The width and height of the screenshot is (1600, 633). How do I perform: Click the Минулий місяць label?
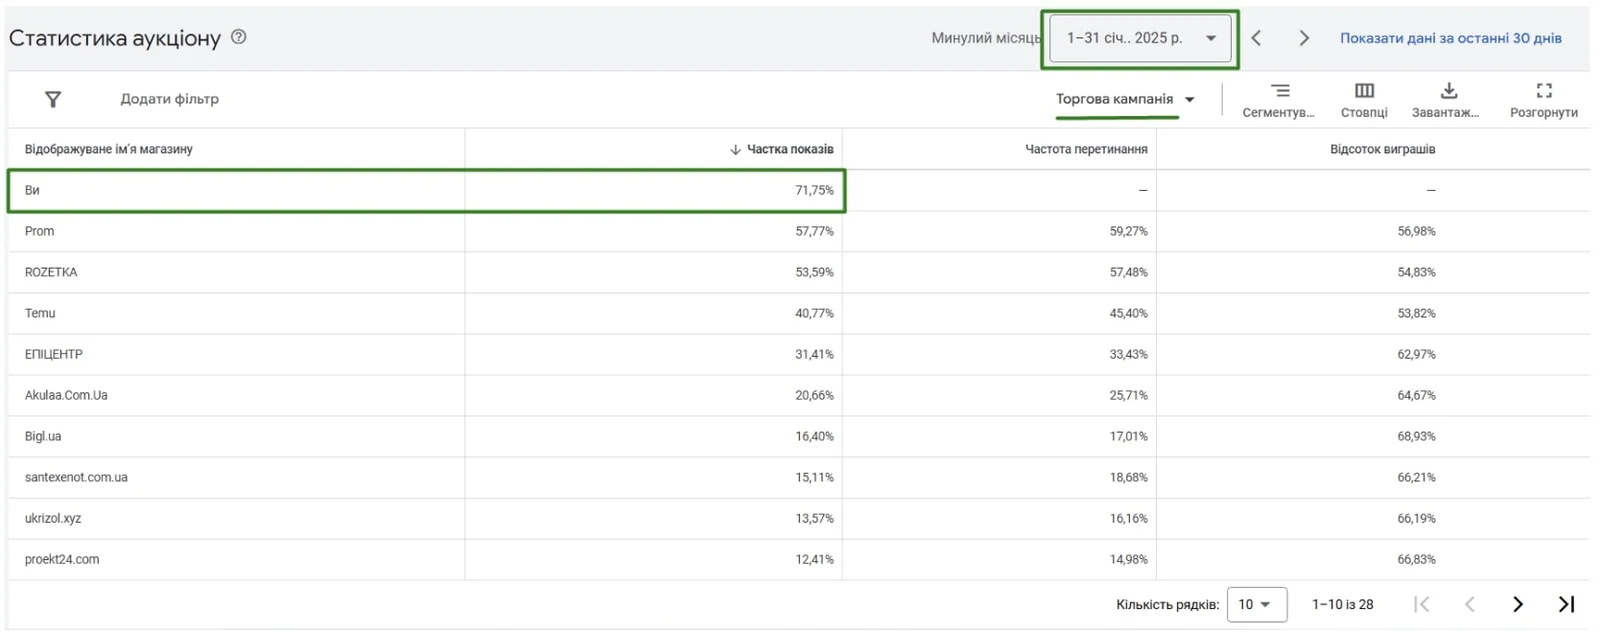coord(986,38)
